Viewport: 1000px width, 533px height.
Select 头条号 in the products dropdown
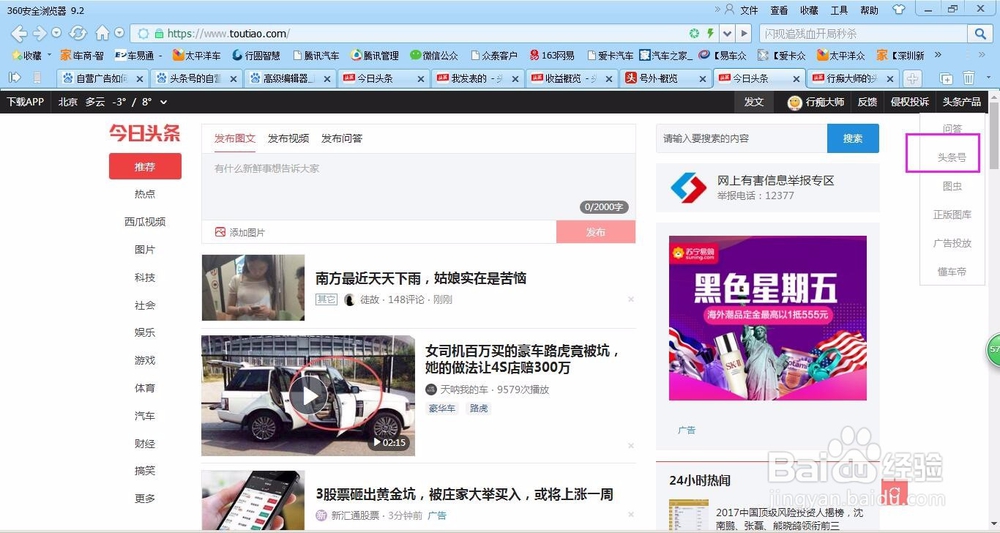pos(952,157)
